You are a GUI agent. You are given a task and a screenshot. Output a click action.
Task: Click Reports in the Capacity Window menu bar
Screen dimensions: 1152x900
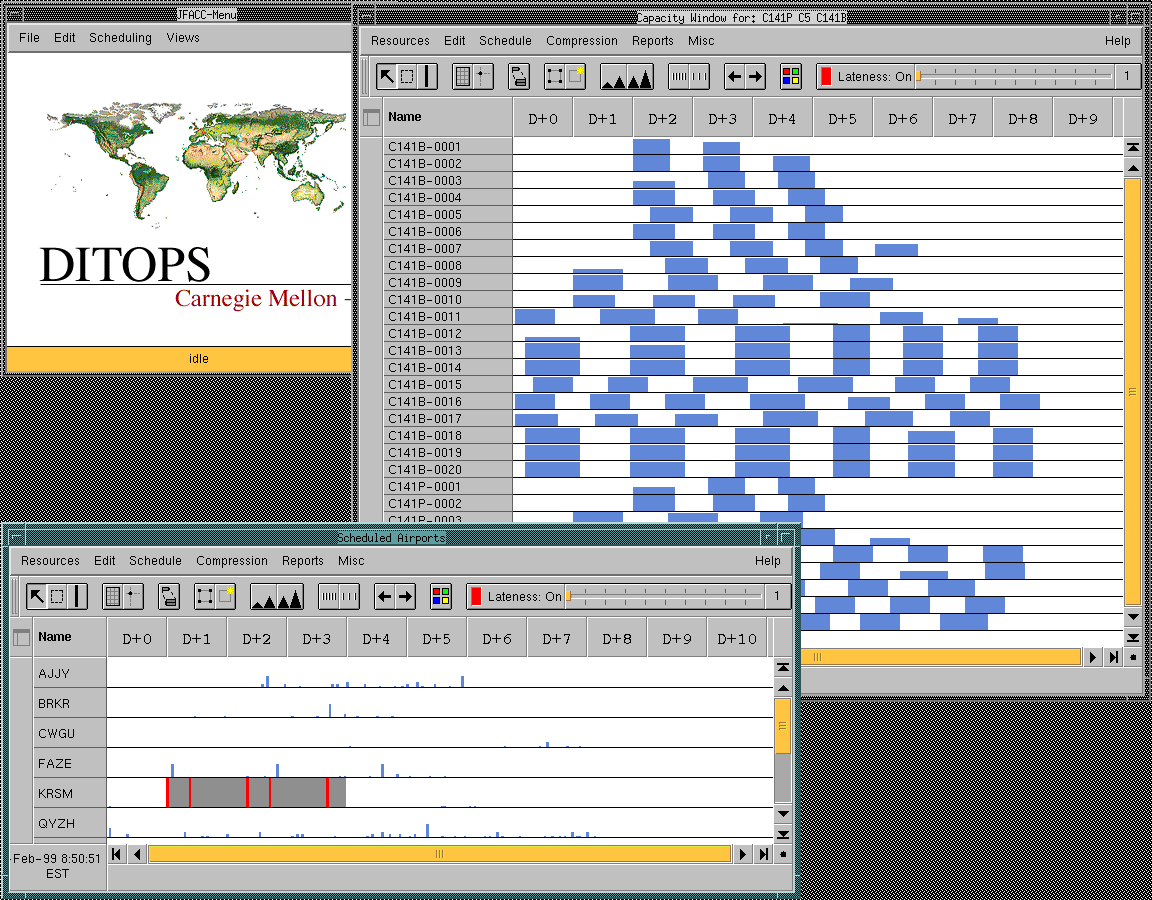[x=652, y=41]
